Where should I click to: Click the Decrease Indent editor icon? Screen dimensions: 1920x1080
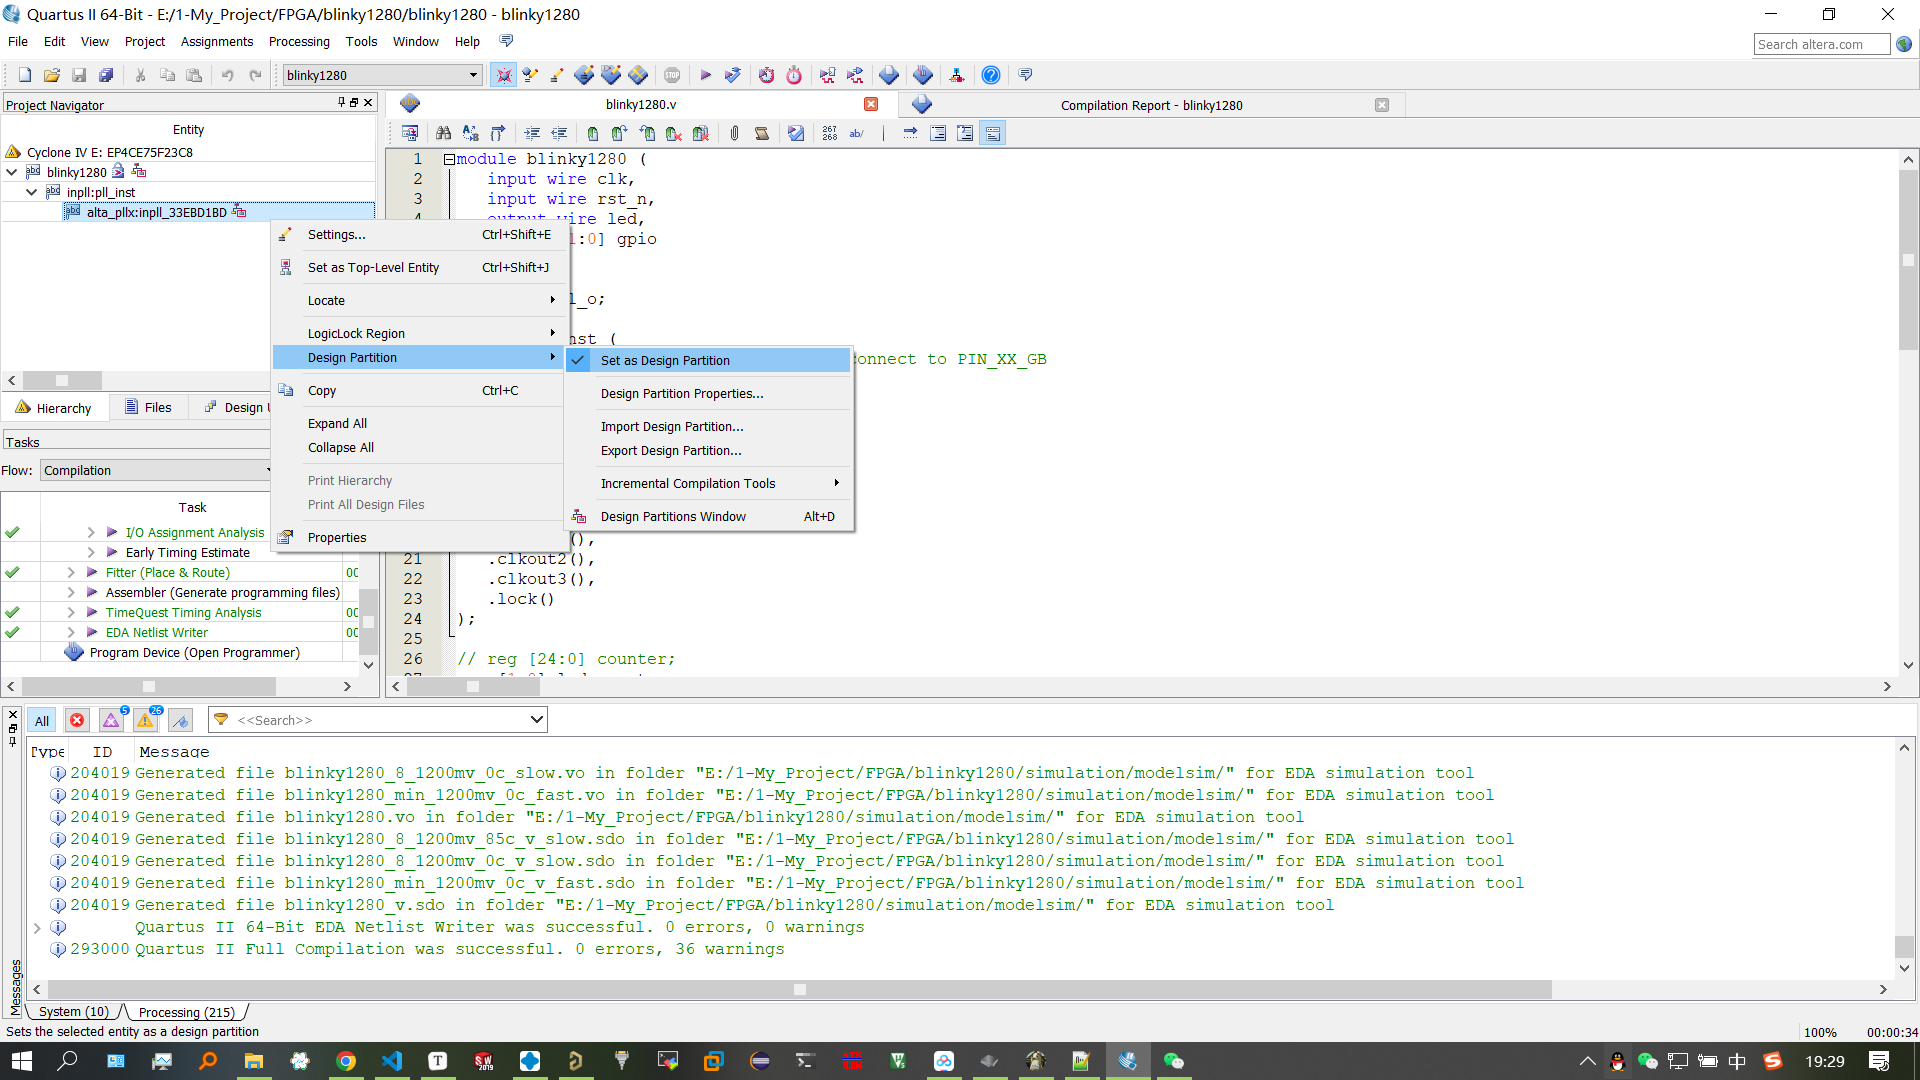tap(559, 133)
